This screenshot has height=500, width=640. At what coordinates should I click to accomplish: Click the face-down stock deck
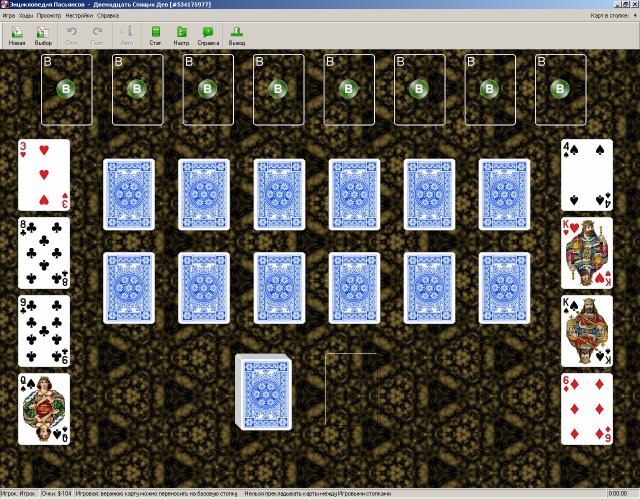point(261,390)
